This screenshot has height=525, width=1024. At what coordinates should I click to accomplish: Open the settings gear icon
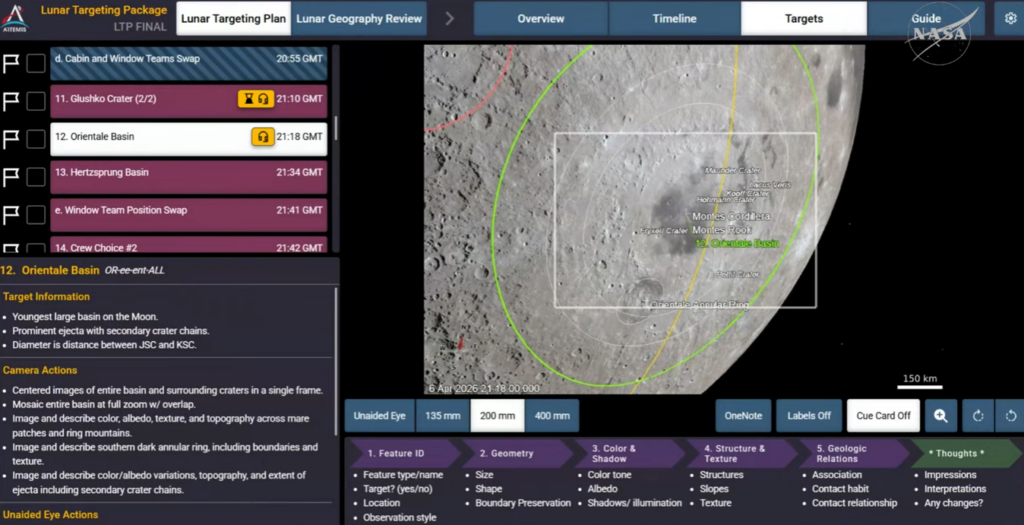click(1007, 19)
